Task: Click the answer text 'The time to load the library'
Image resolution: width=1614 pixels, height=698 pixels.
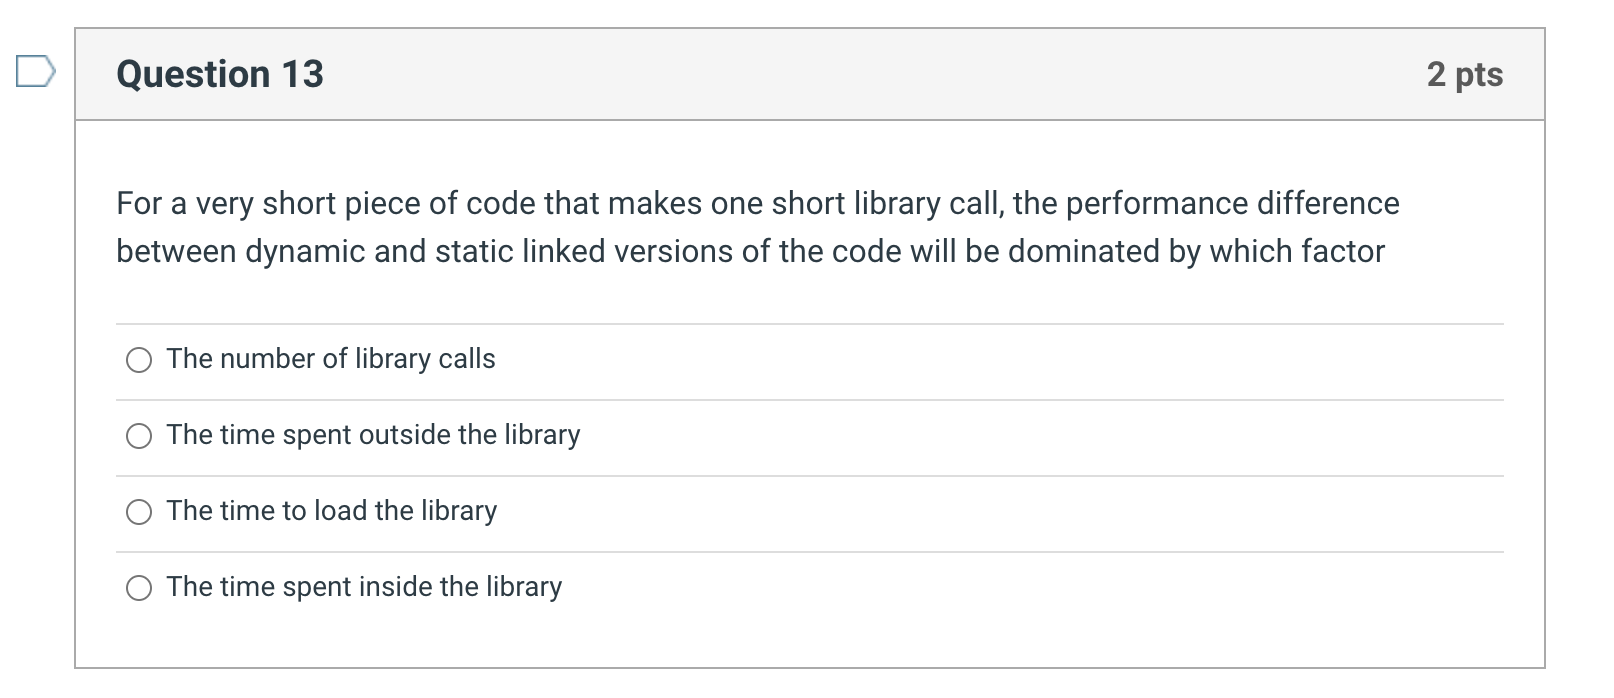Action: (x=332, y=512)
